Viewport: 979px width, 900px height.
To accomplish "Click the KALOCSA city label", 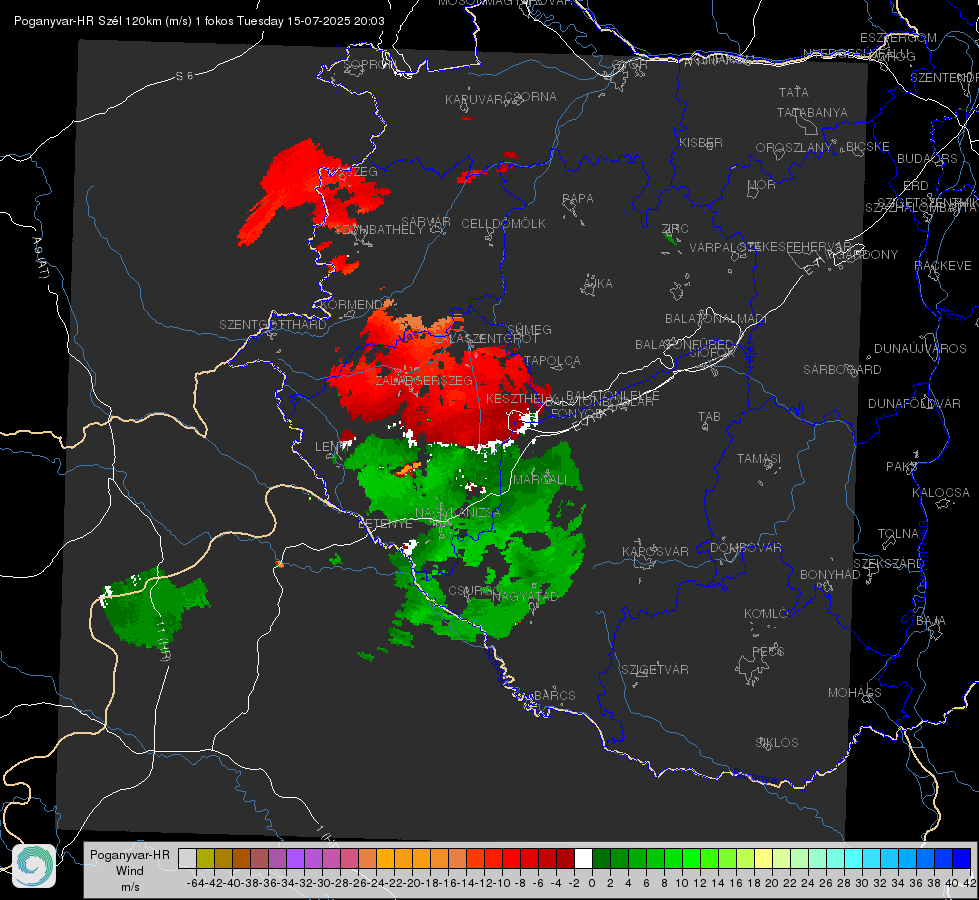I will 941,493.
